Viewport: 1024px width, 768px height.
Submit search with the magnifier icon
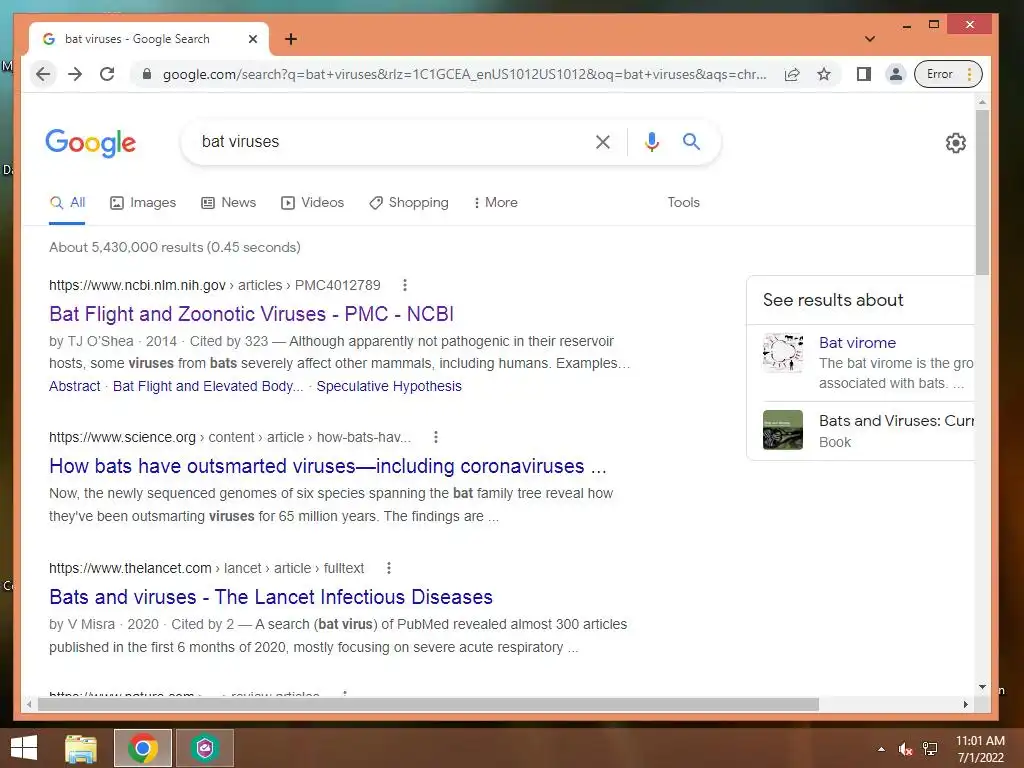691,142
